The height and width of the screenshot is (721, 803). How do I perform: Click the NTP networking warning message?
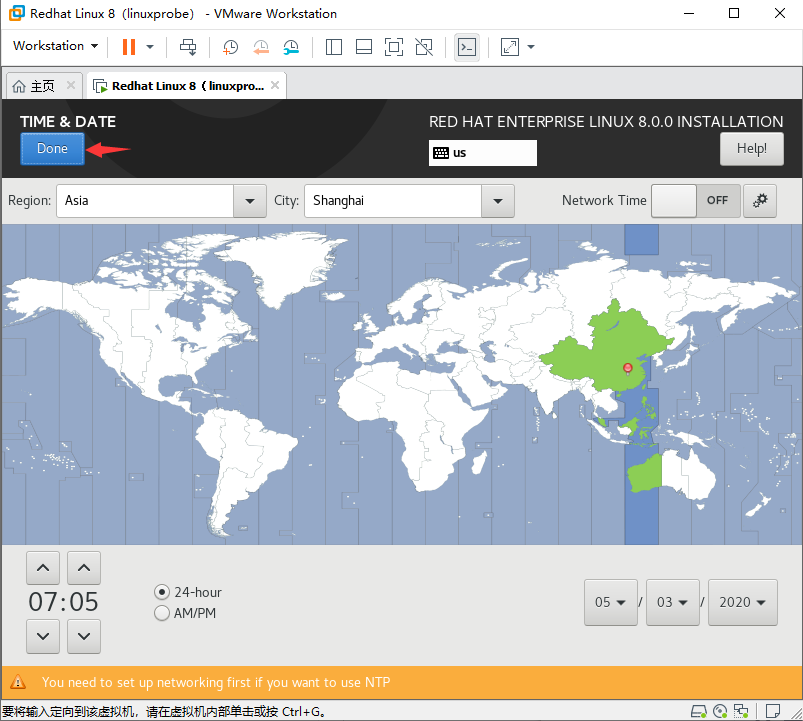pos(216,682)
